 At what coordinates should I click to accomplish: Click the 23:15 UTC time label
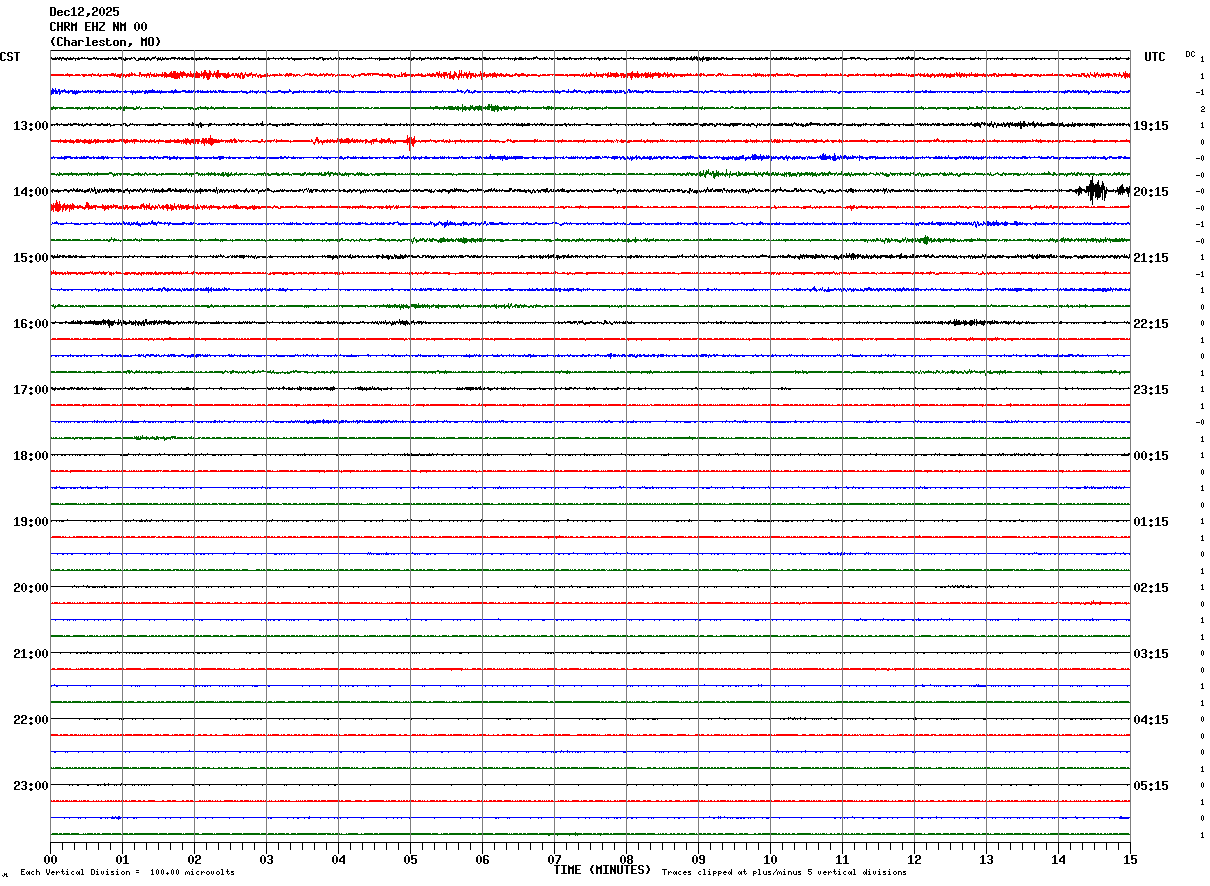(1150, 389)
